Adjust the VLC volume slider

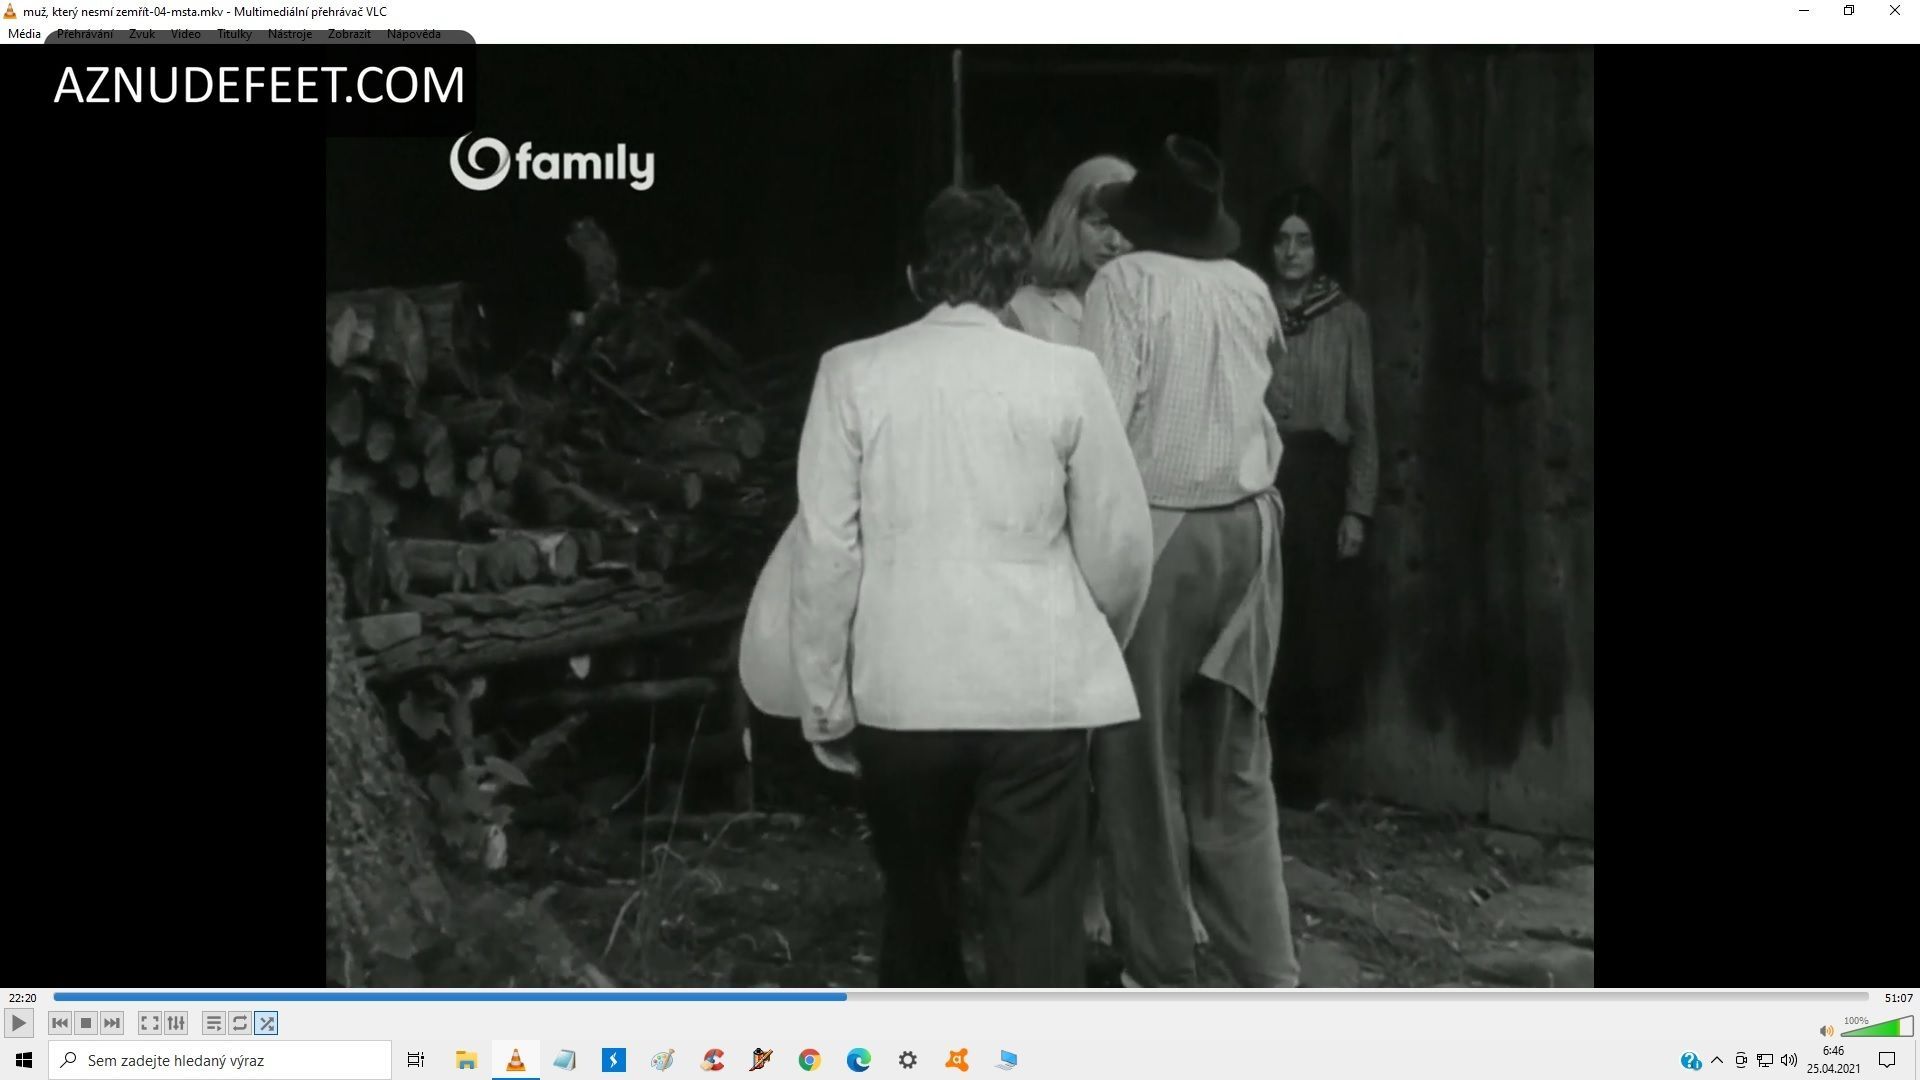(1876, 1027)
